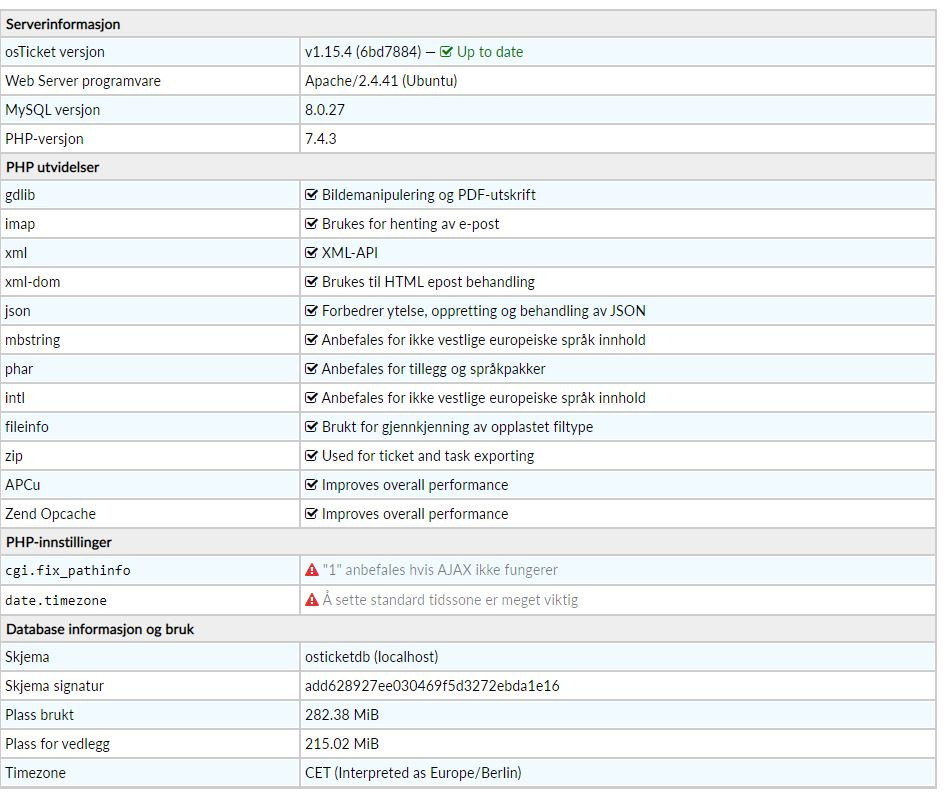947x793 pixels.
Task: Click the check icon for xml-dom row
Action: click(x=311, y=282)
